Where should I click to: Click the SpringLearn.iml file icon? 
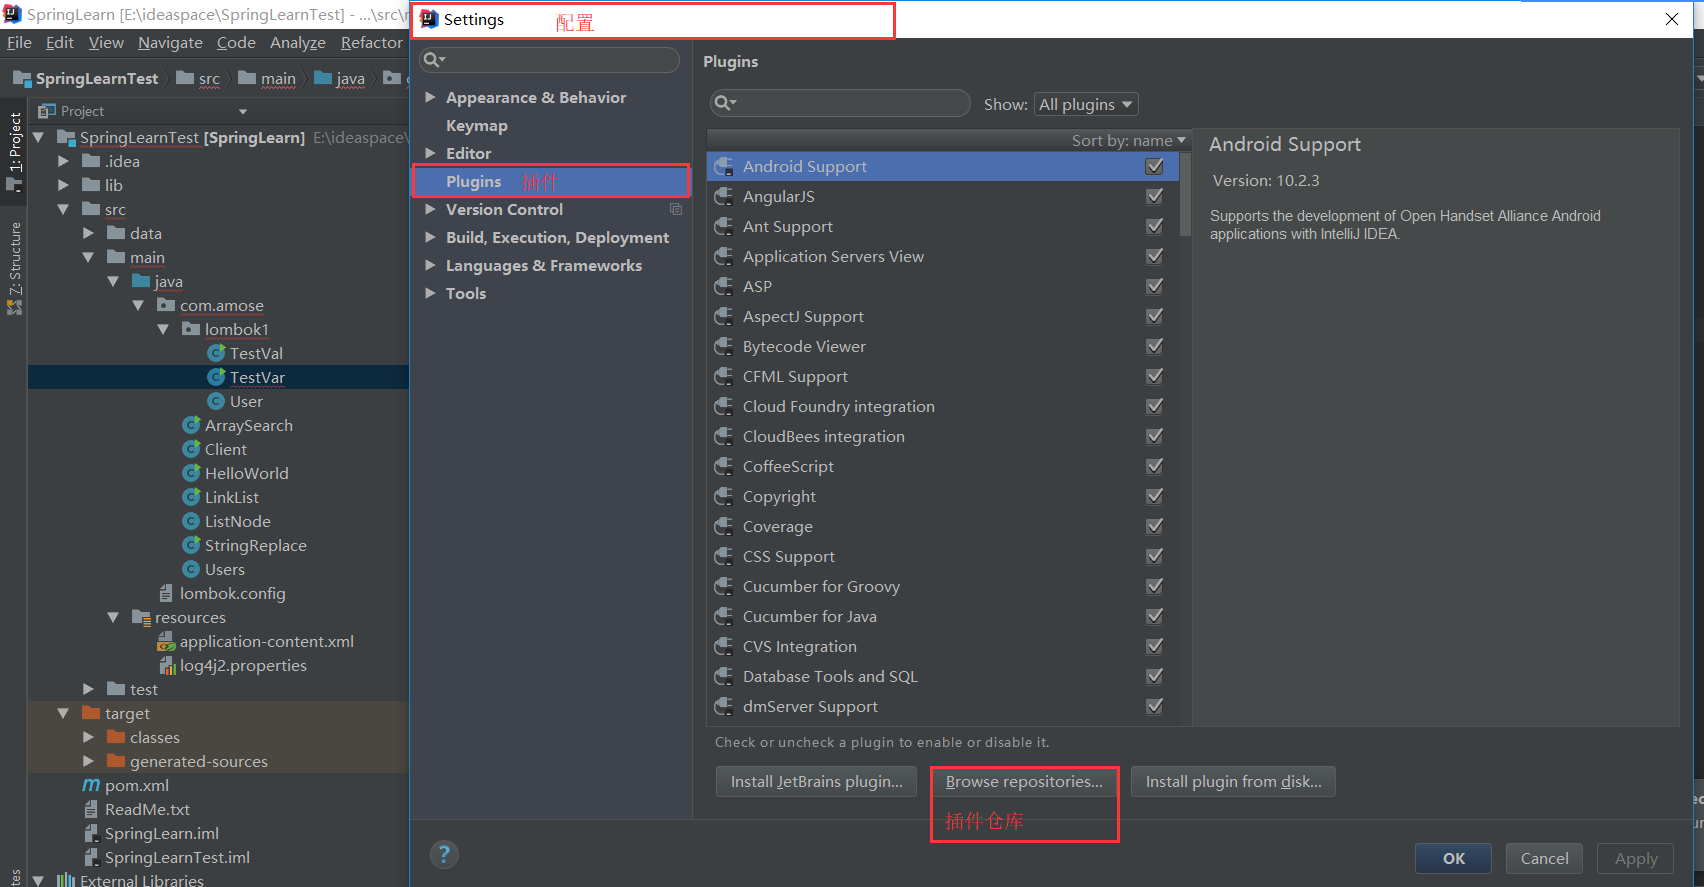click(x=91, y=833)
